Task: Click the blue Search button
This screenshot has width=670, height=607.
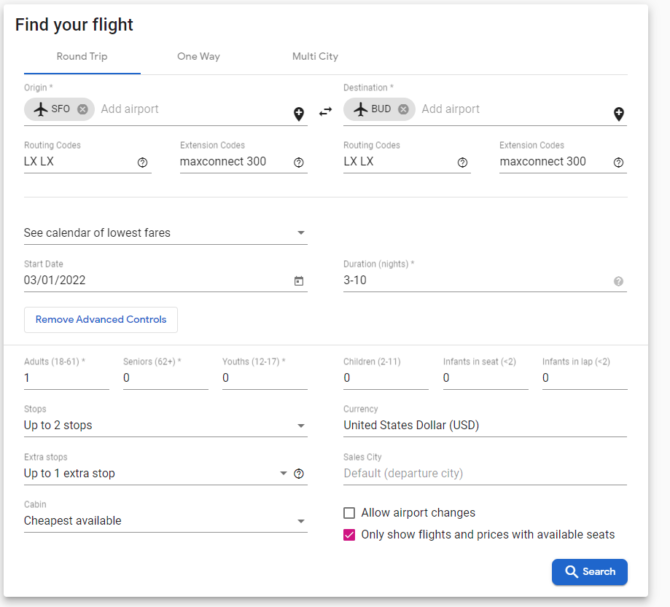Action: coord(589,572)
